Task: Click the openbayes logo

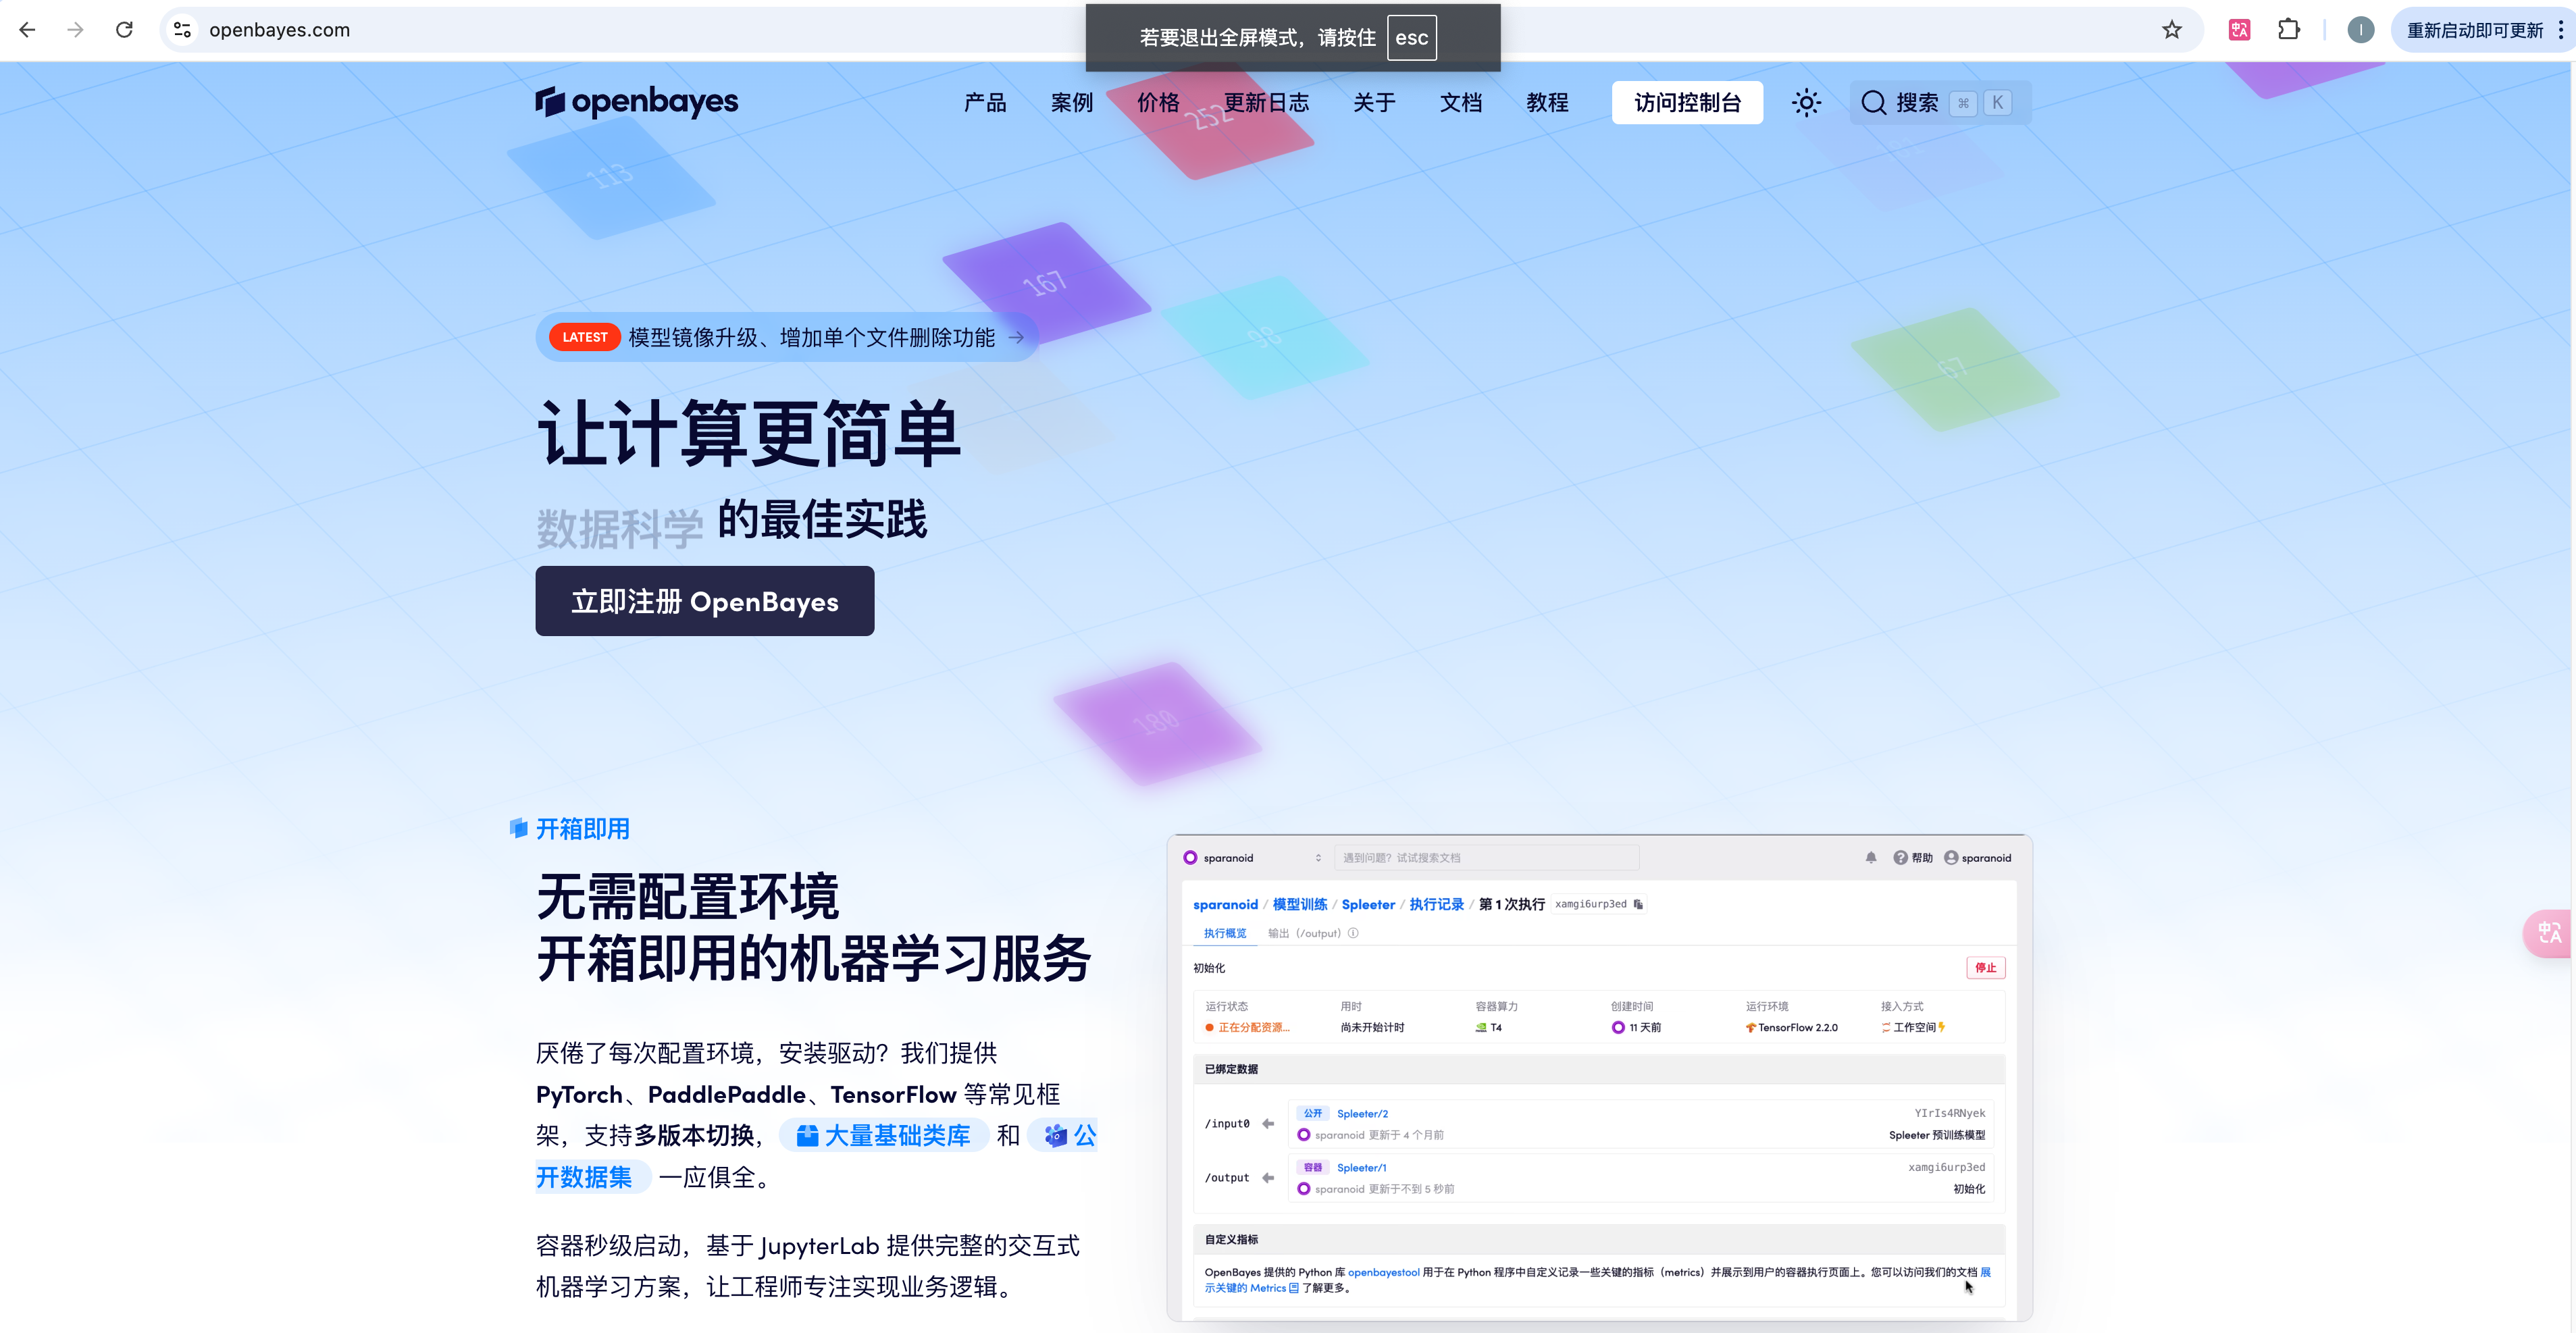Action: pos(636,101)
